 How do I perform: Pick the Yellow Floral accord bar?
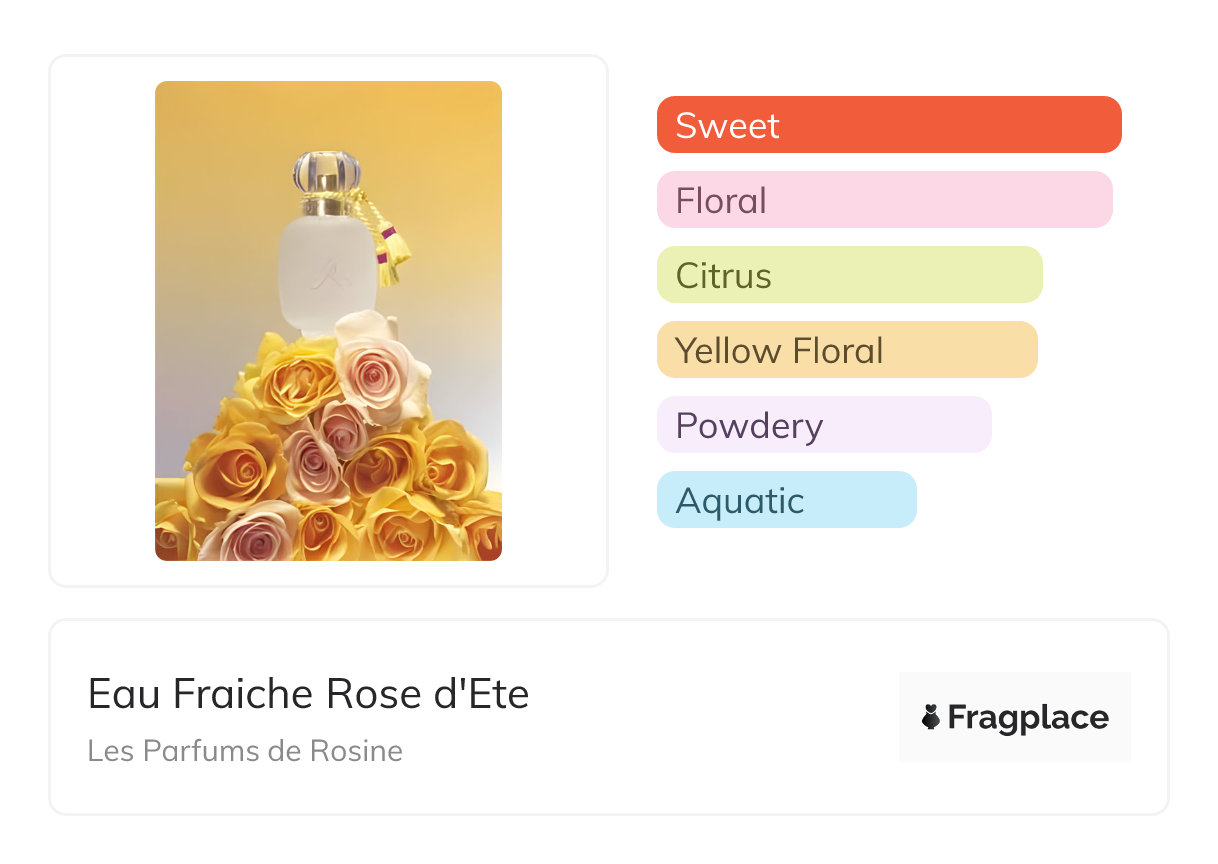pyautogui.click(x=847, y=350)
